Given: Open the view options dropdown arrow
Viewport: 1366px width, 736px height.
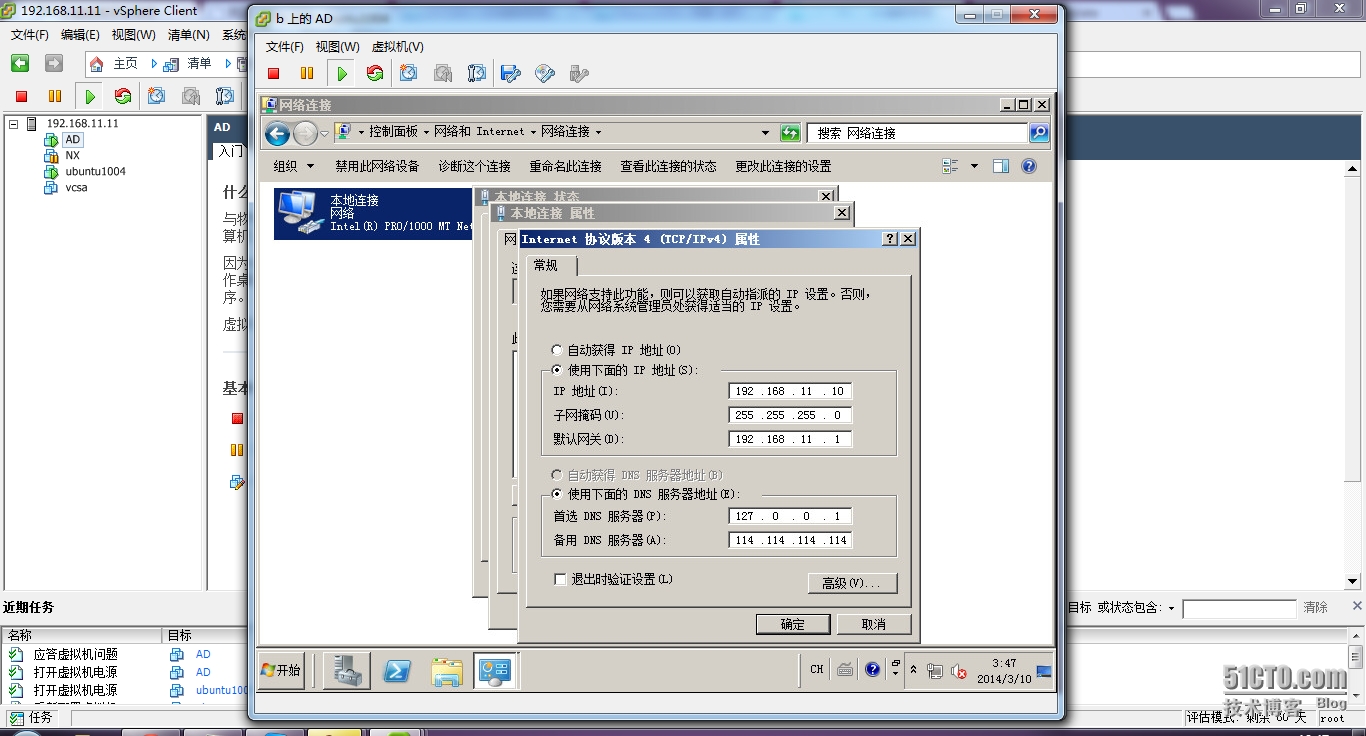Looking at the screenshot, I should click(974, 166).
